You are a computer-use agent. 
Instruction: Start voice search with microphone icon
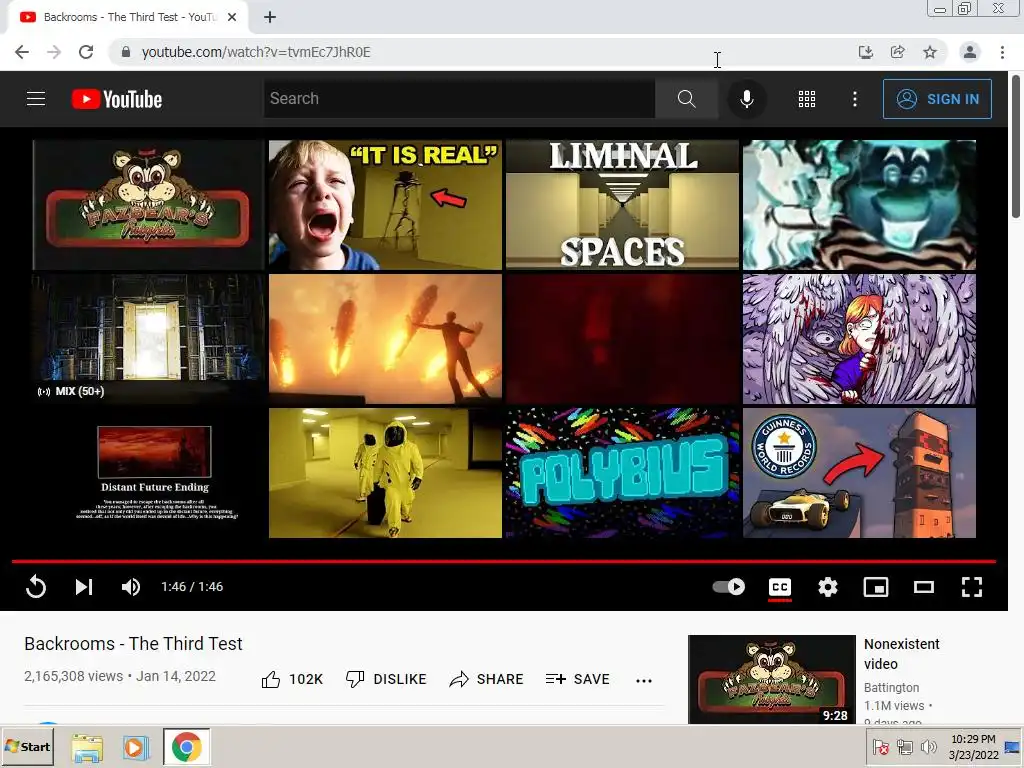746,99
